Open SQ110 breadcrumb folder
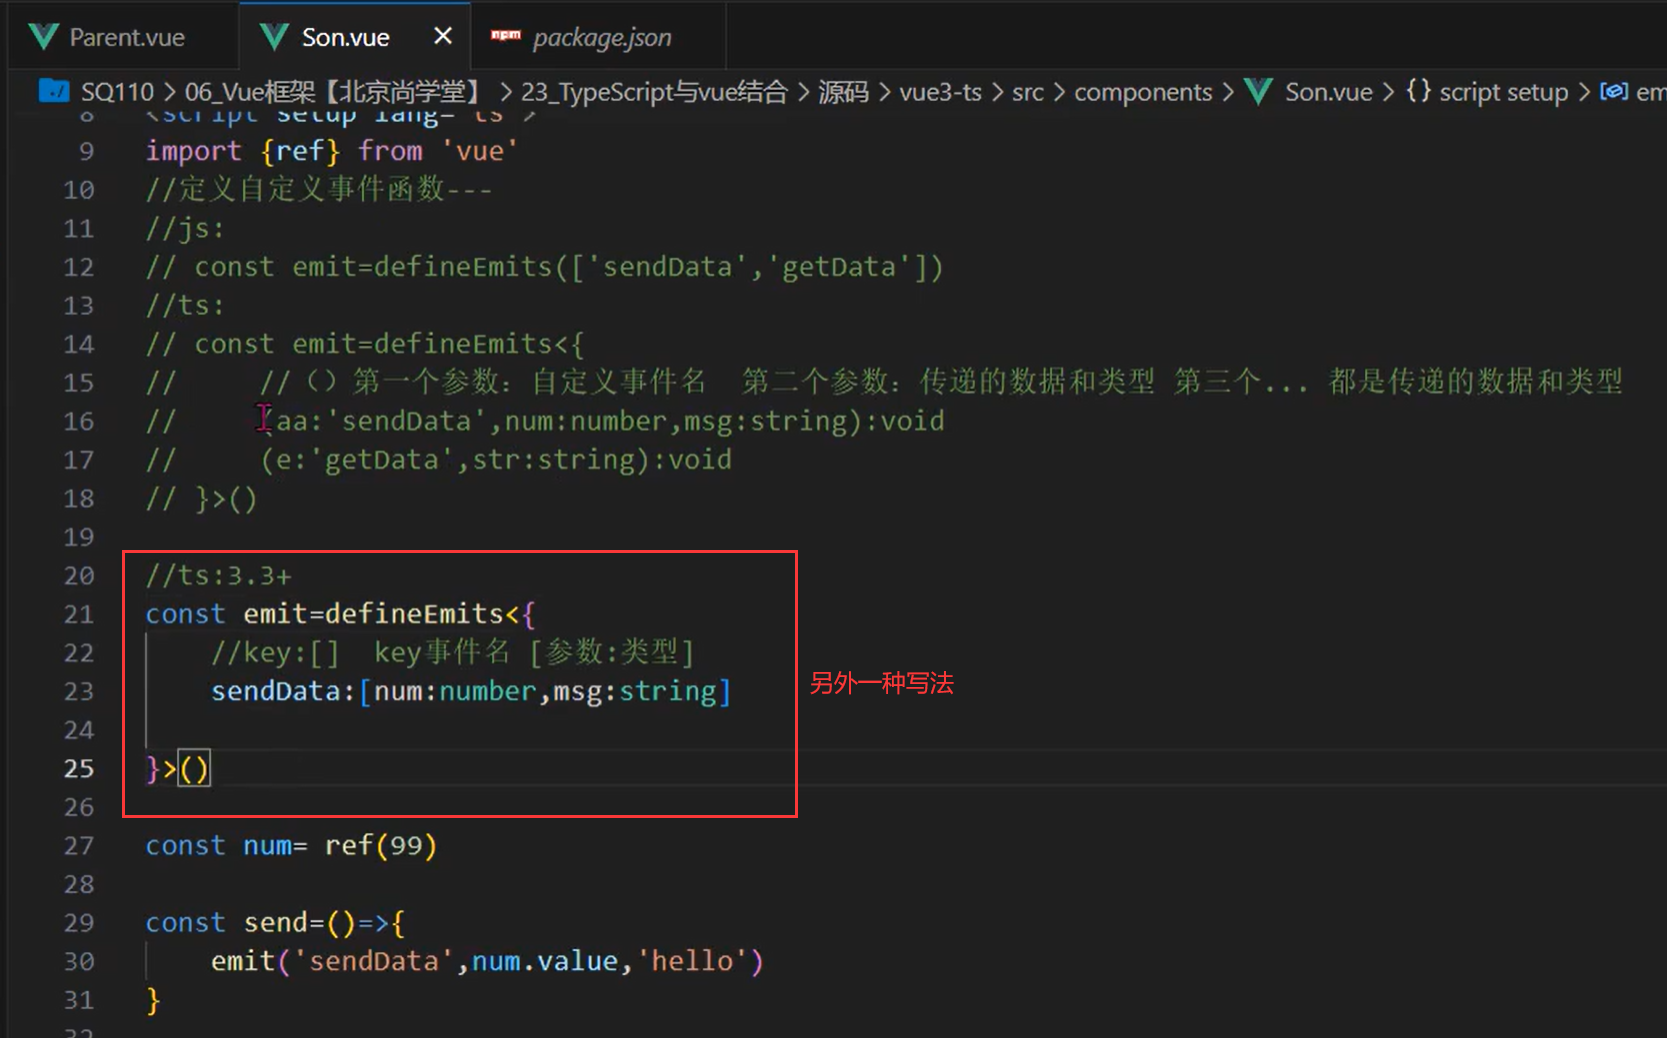The height and width of the screenshot is (1038, 1667). pos(117,92)
